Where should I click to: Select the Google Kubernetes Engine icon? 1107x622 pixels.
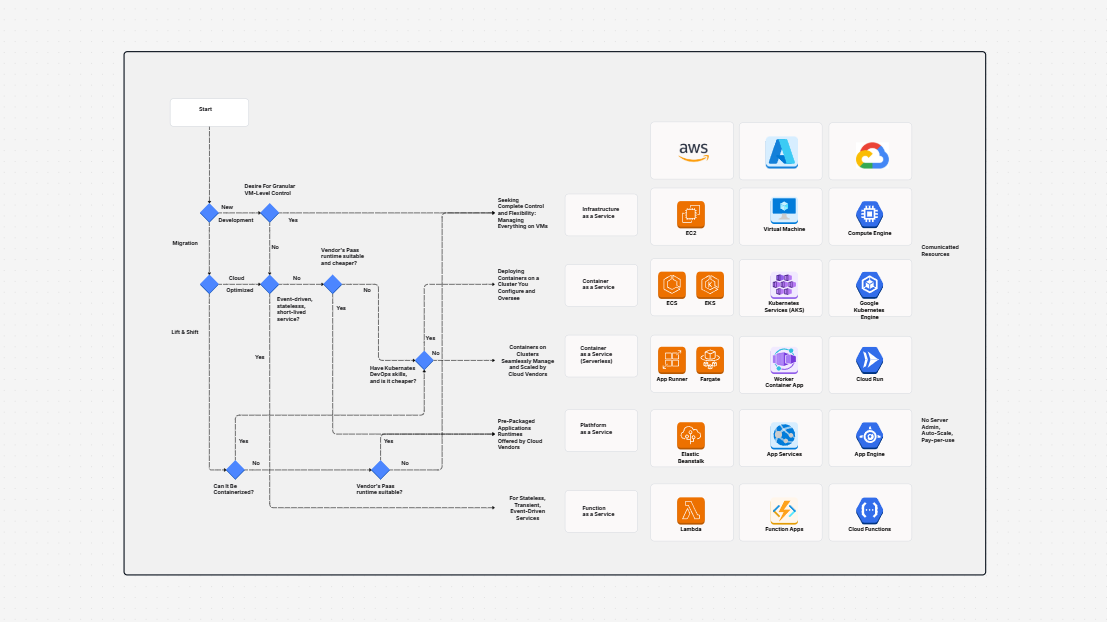coord(869,285)
